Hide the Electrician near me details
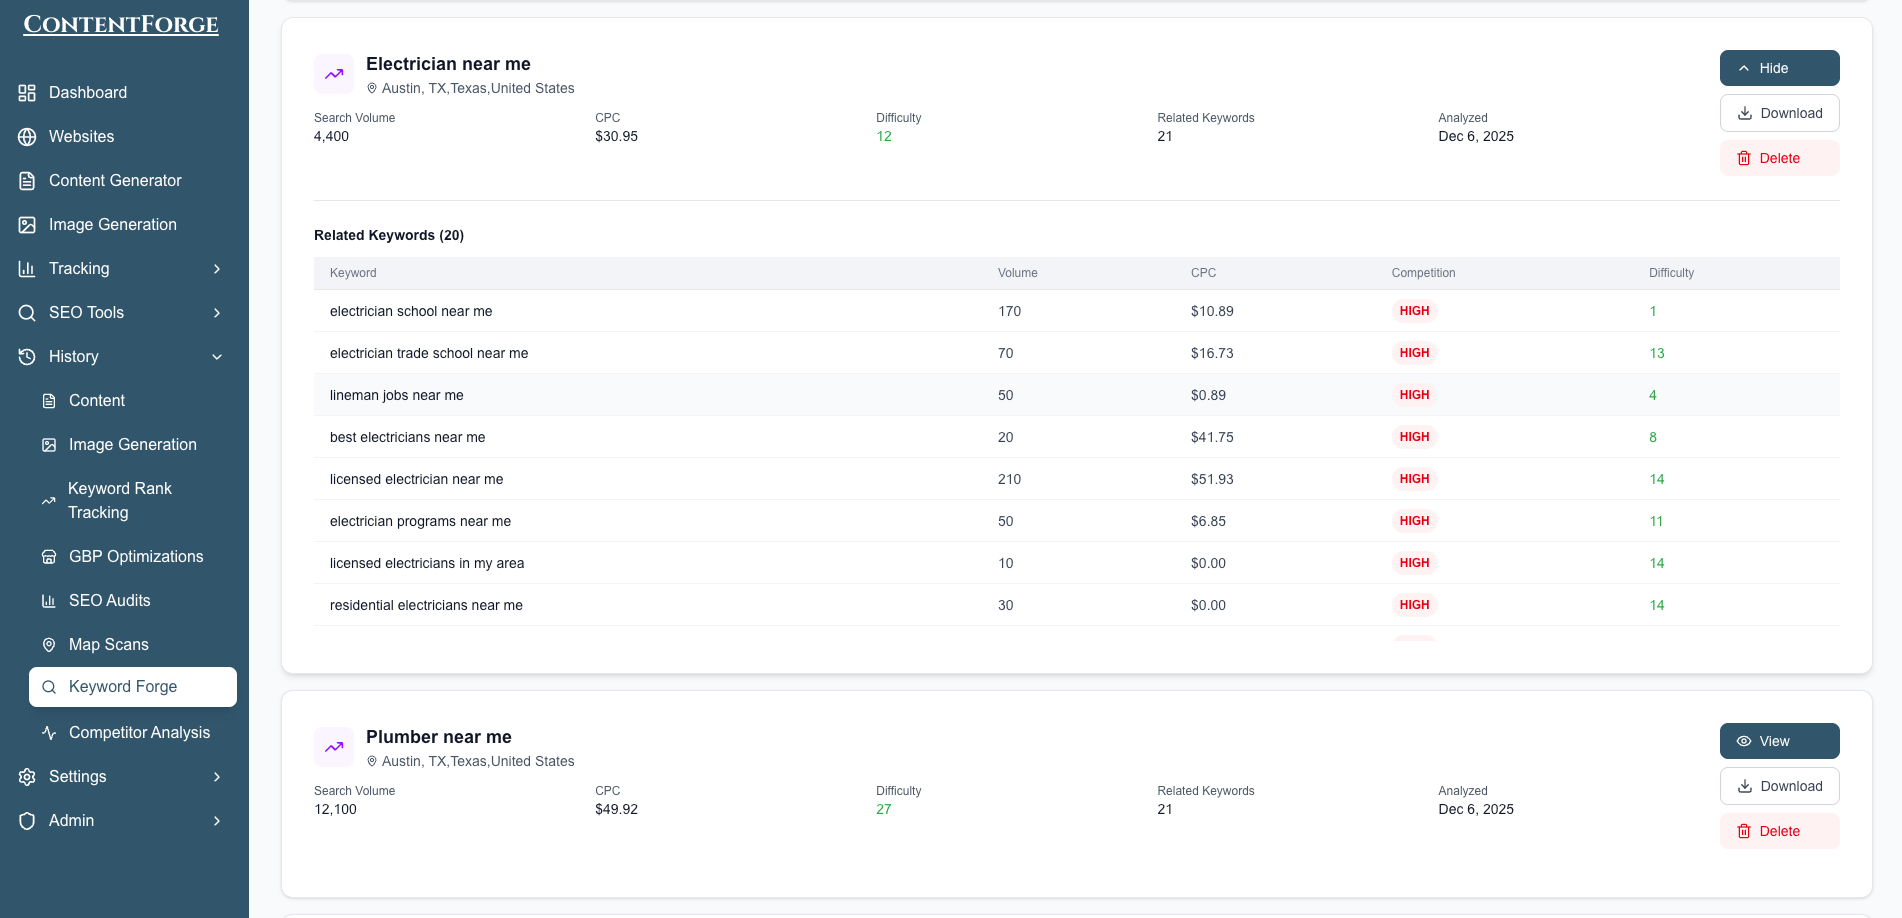The image size is (1902, 918). (x=1779, y=68)
